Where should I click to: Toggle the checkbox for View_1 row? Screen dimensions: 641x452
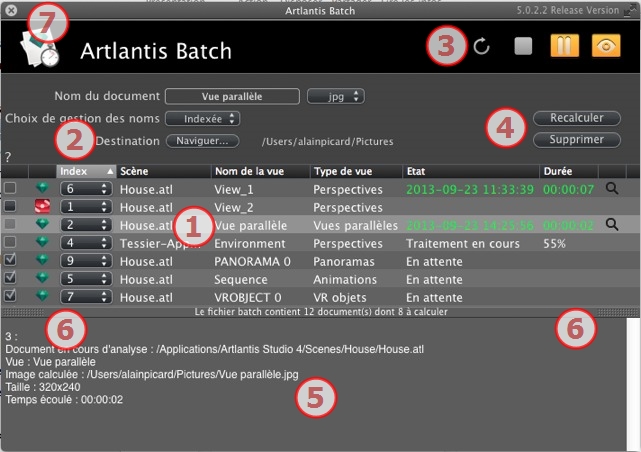point(10,188)
